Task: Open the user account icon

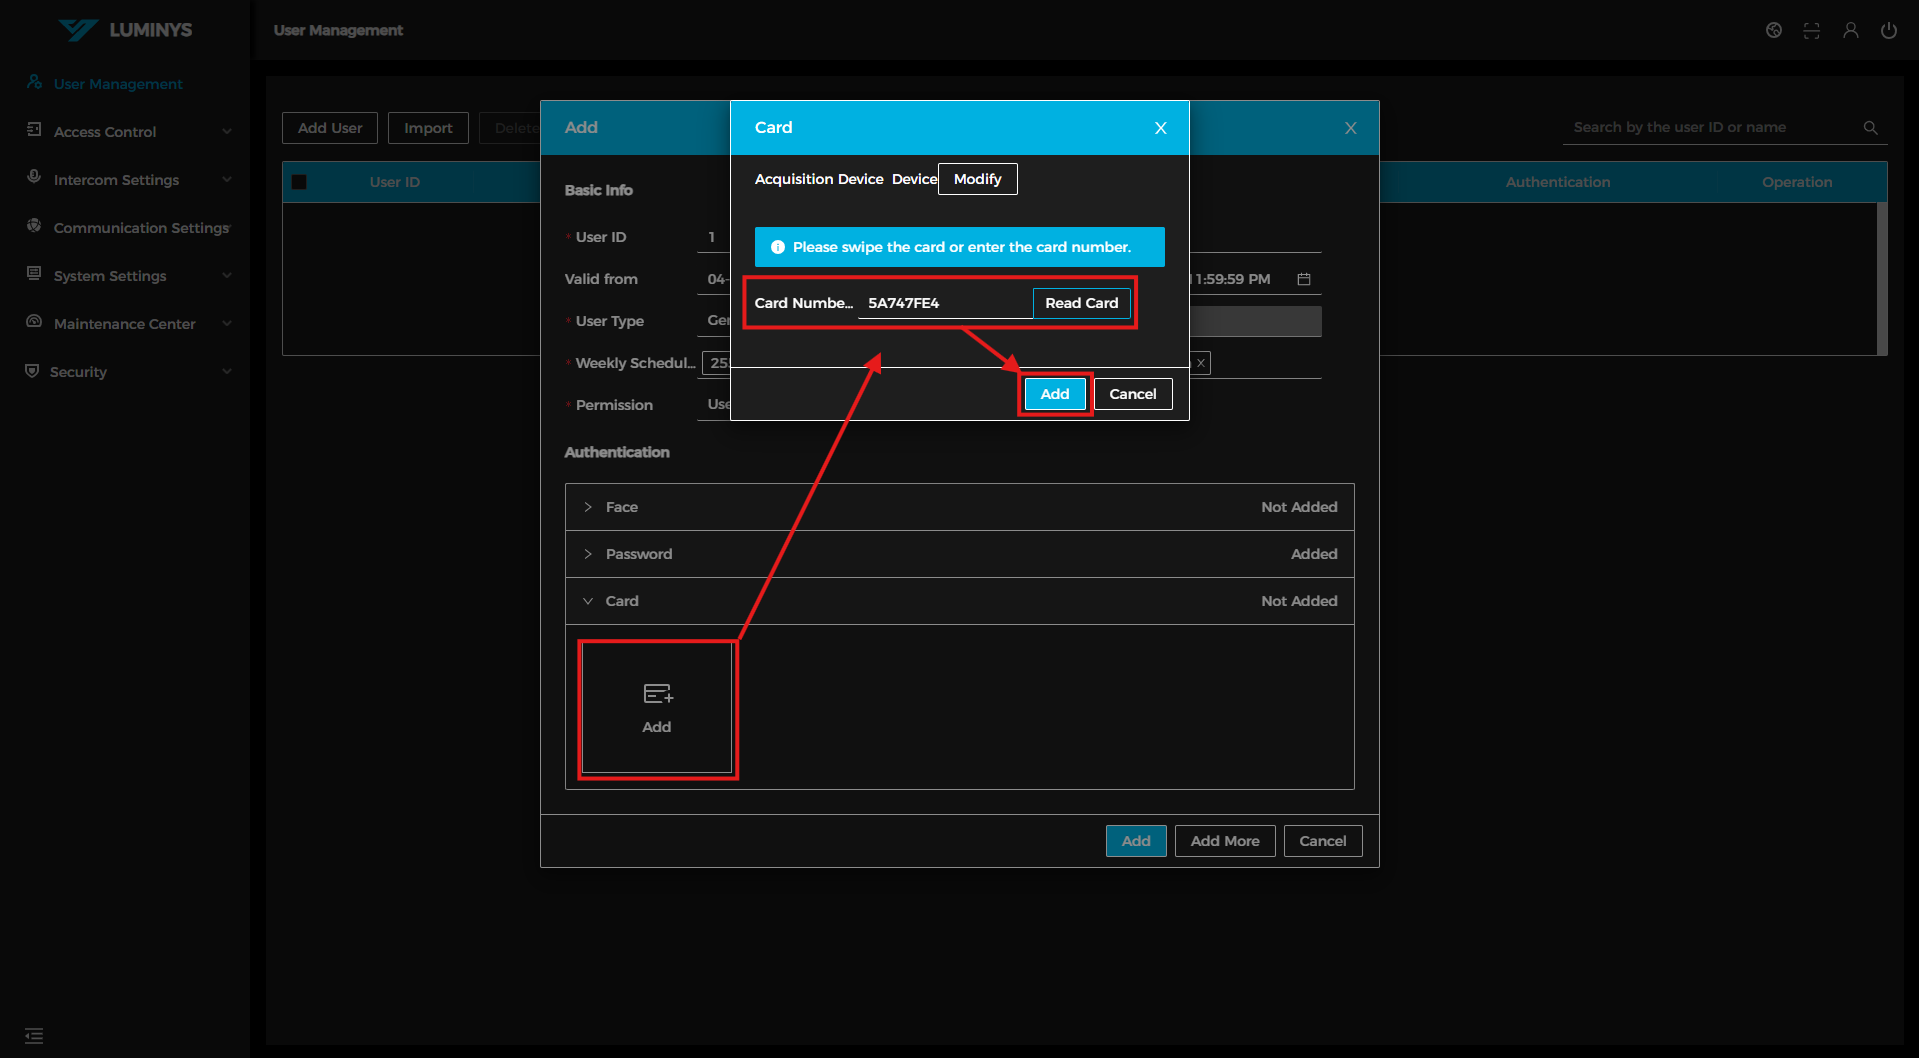Action: [x=1850, y=31]
